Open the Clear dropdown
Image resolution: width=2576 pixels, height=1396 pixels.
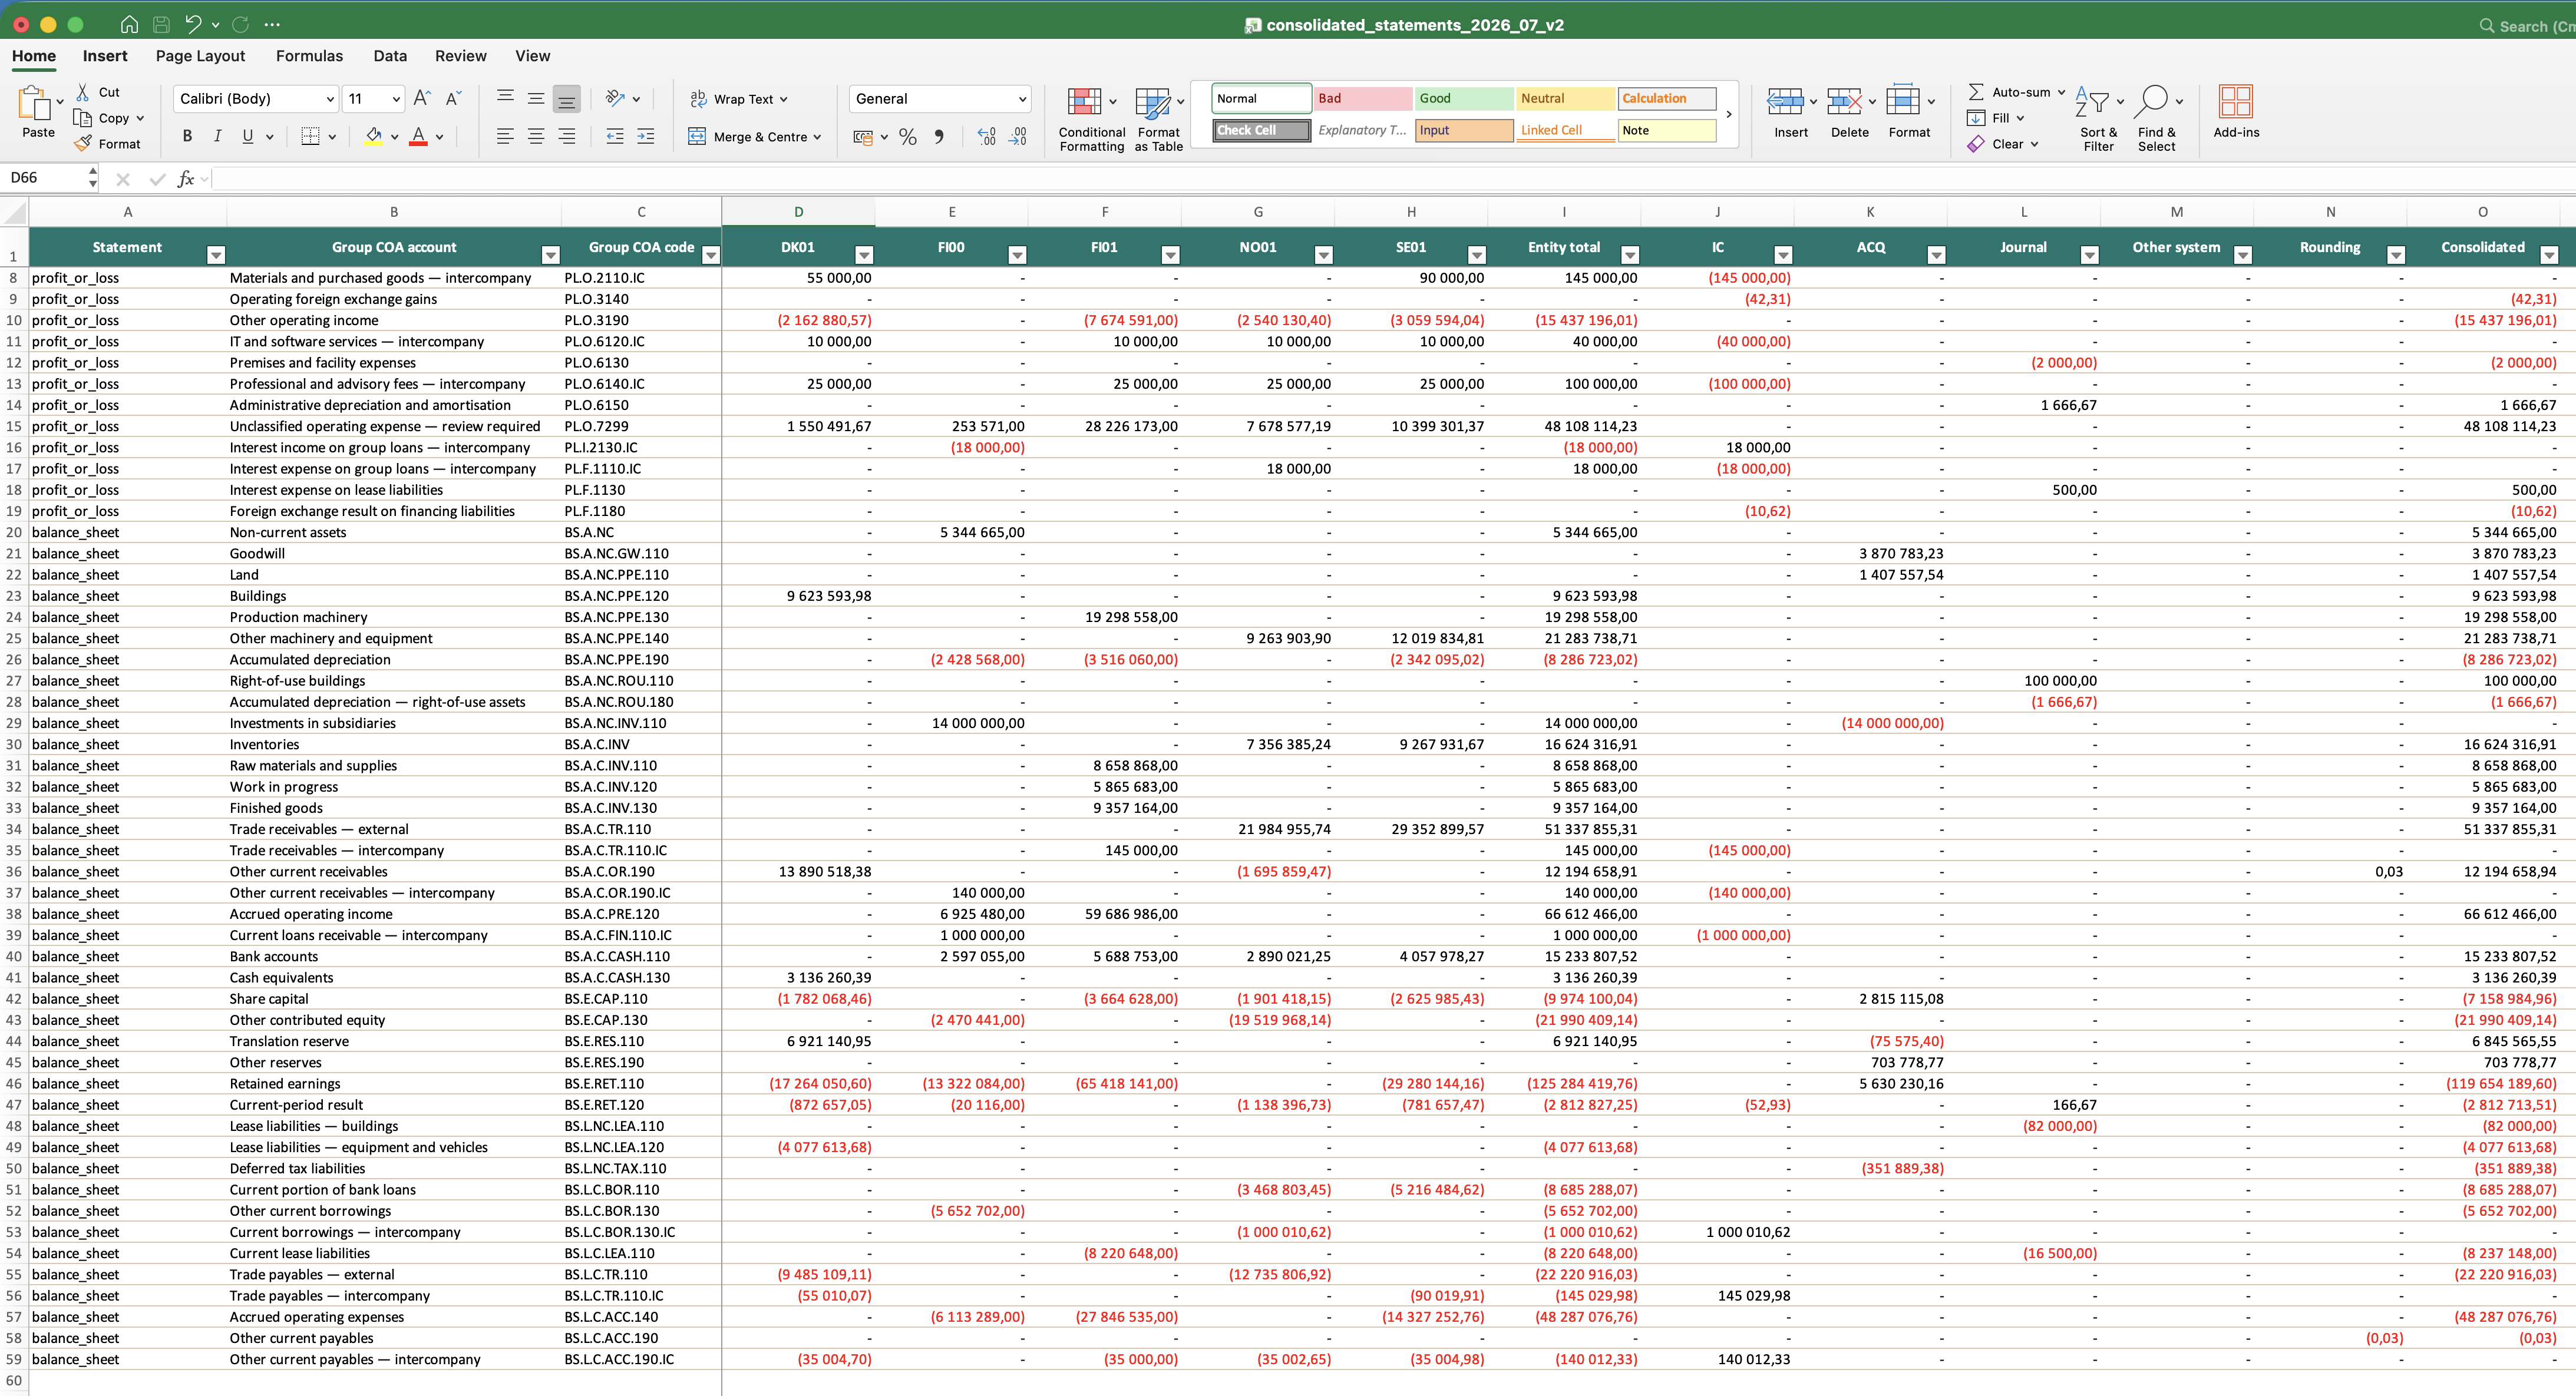[2002, 144]
